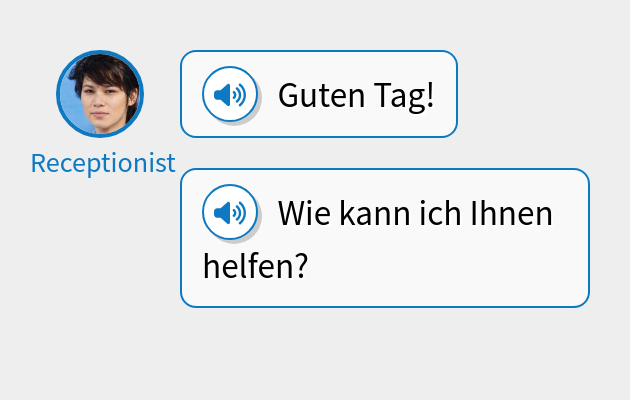Click the exclamation mark after "Tag"
The height and width of the screenshot is (400, 630).
tap(430, 96)
